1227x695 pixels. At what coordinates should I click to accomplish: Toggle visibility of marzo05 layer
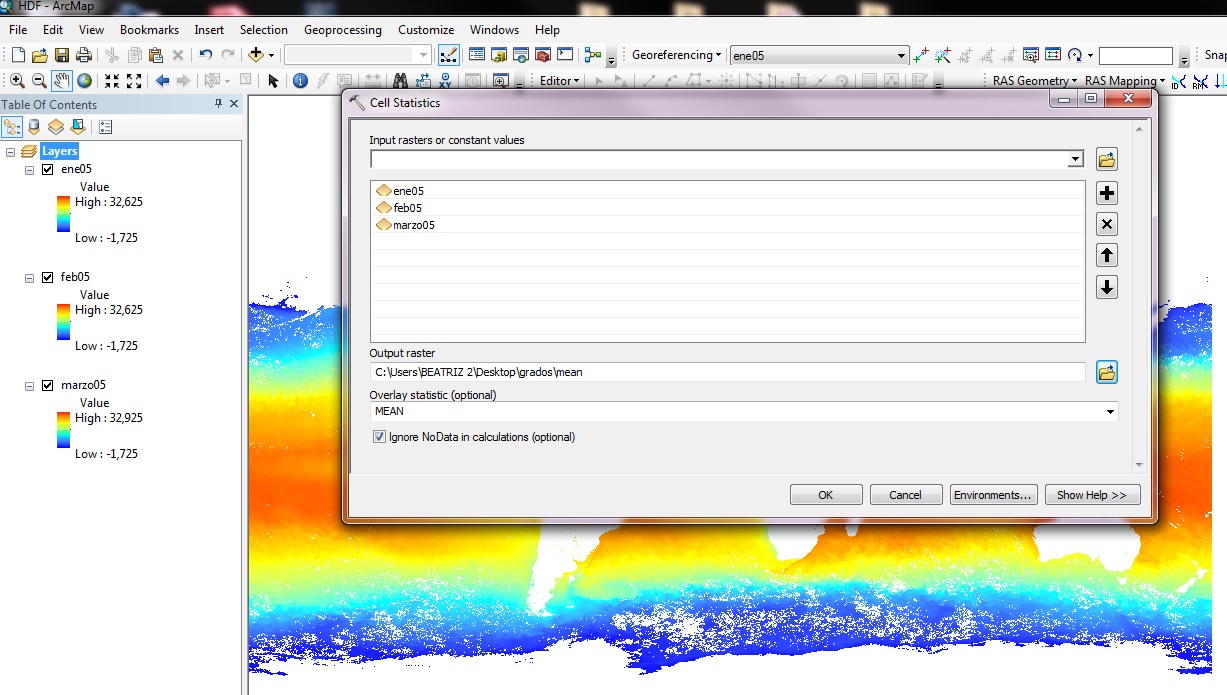47,385
